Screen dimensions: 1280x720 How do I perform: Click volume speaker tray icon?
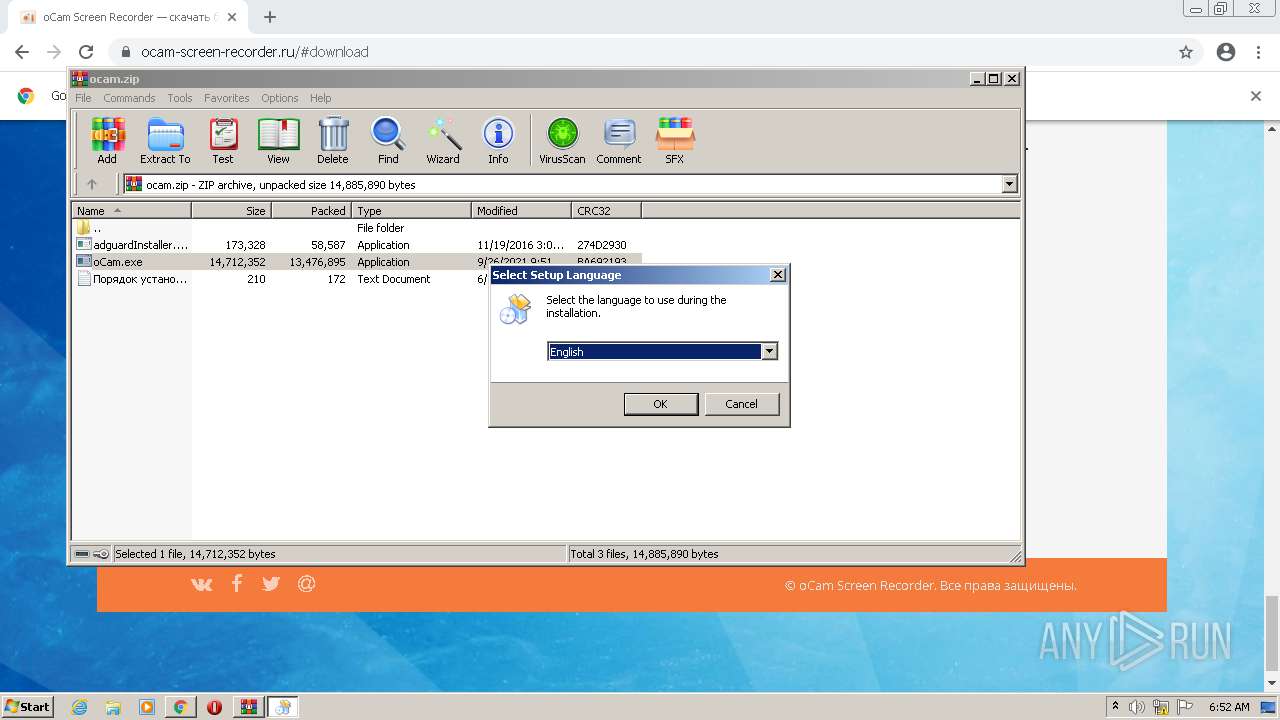1137,707
